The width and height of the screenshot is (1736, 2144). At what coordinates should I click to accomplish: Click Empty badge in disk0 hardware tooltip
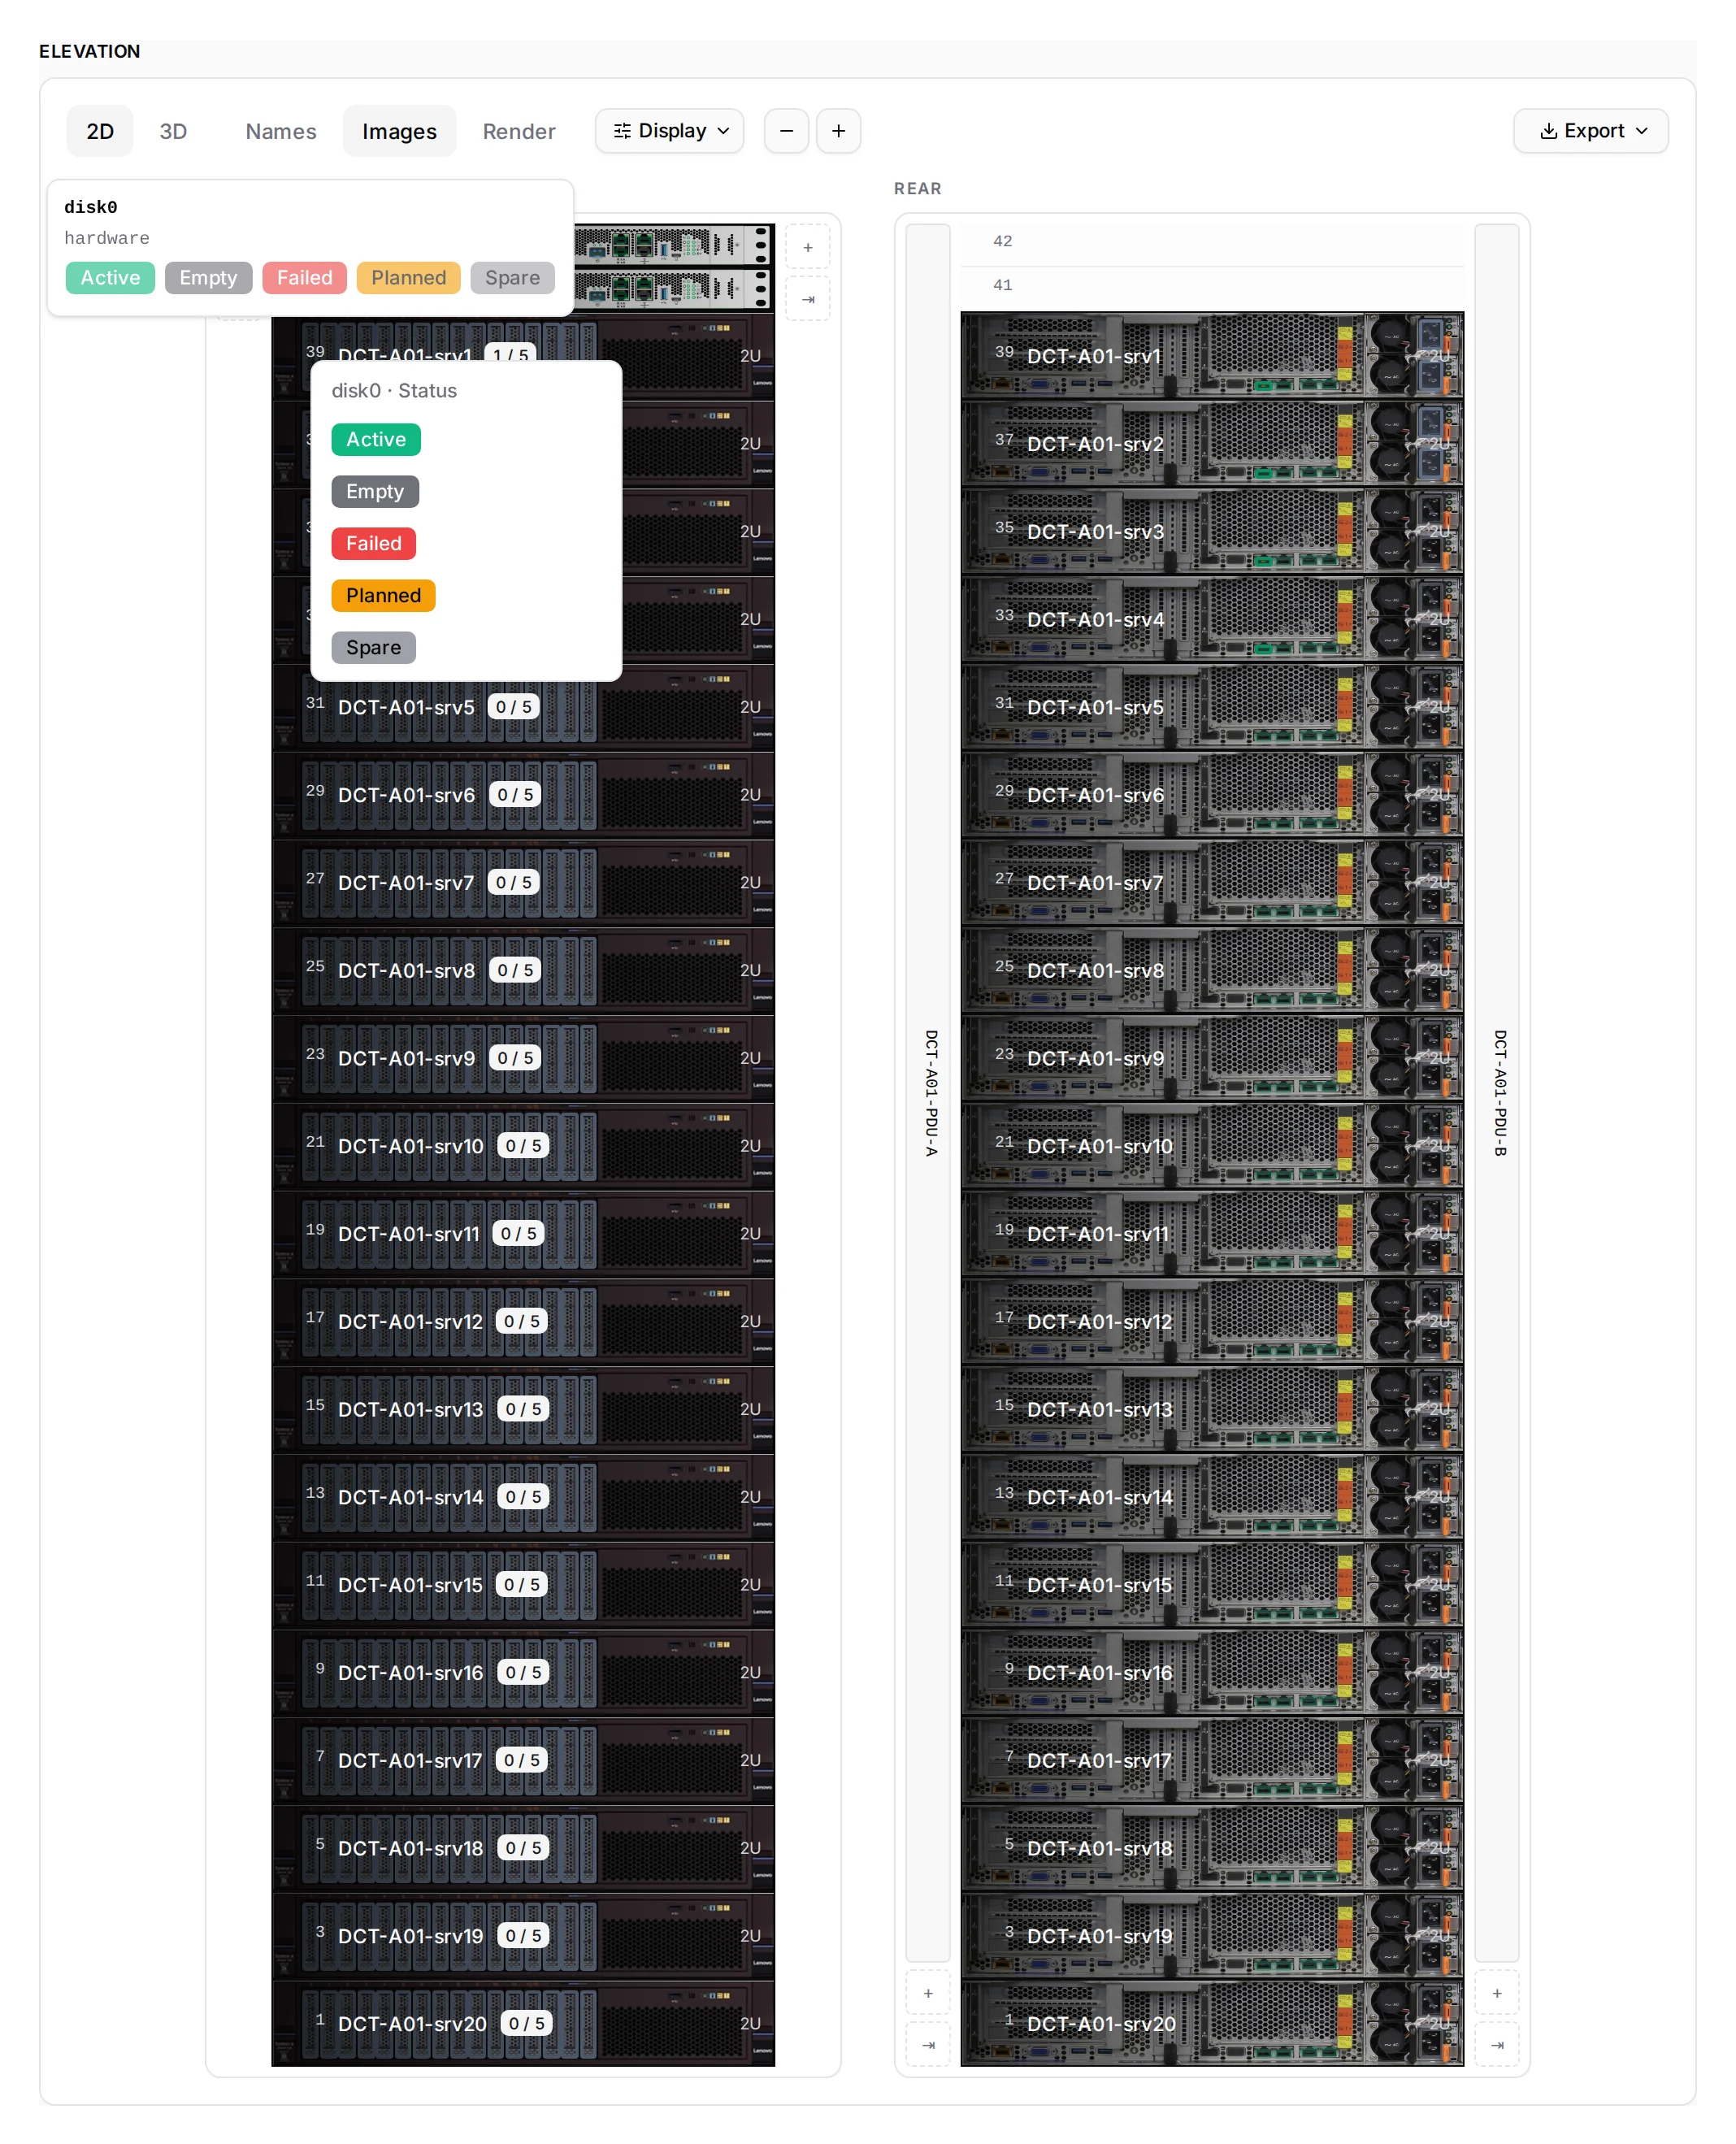(208, 277)
